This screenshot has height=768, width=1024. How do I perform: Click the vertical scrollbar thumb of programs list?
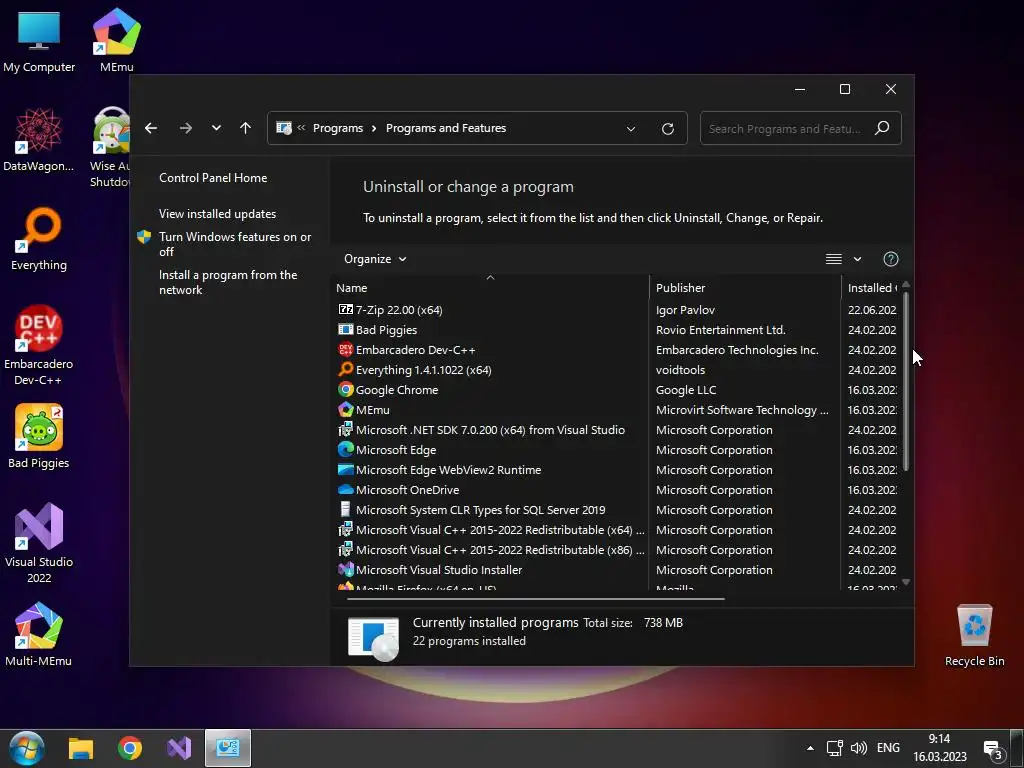click(906, 381)
